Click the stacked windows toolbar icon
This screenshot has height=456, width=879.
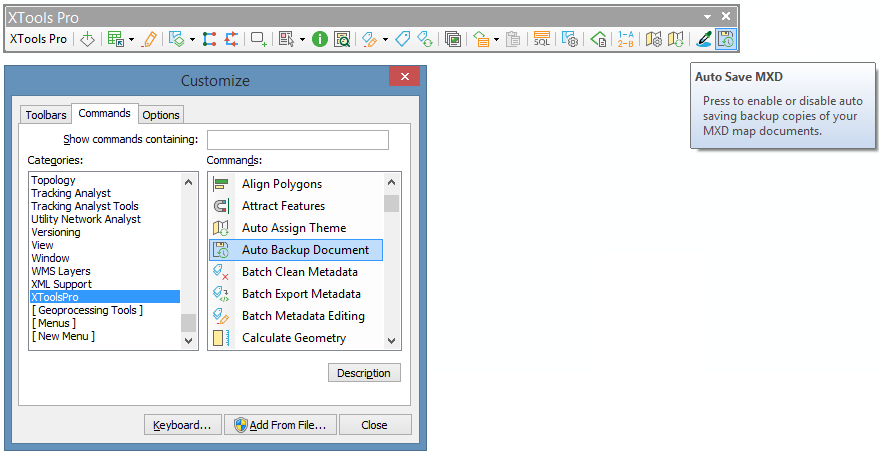point(452,39)
